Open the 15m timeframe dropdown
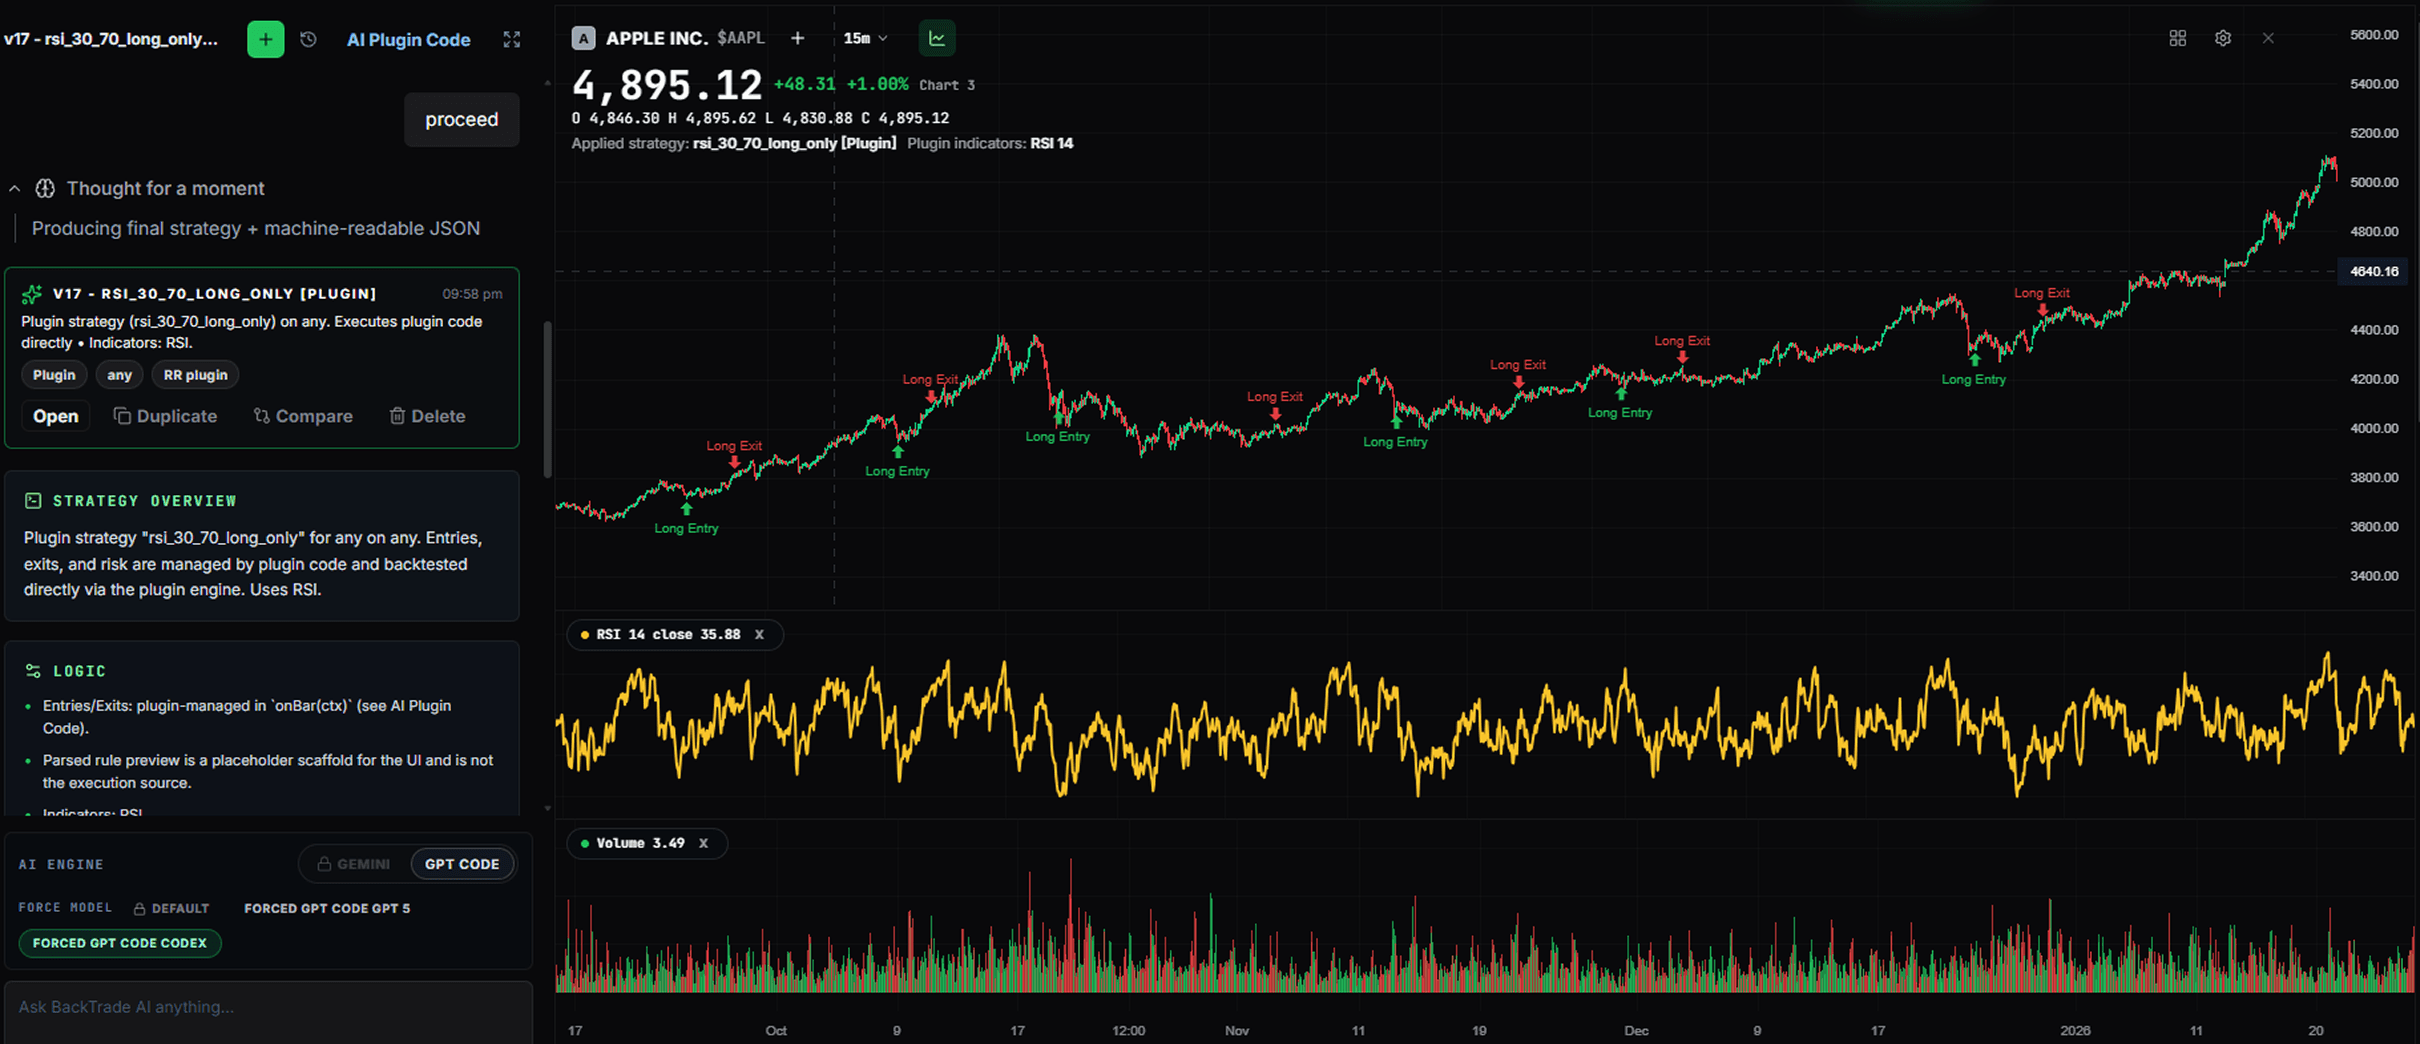2420x1044 pixels. coord(865,38)
